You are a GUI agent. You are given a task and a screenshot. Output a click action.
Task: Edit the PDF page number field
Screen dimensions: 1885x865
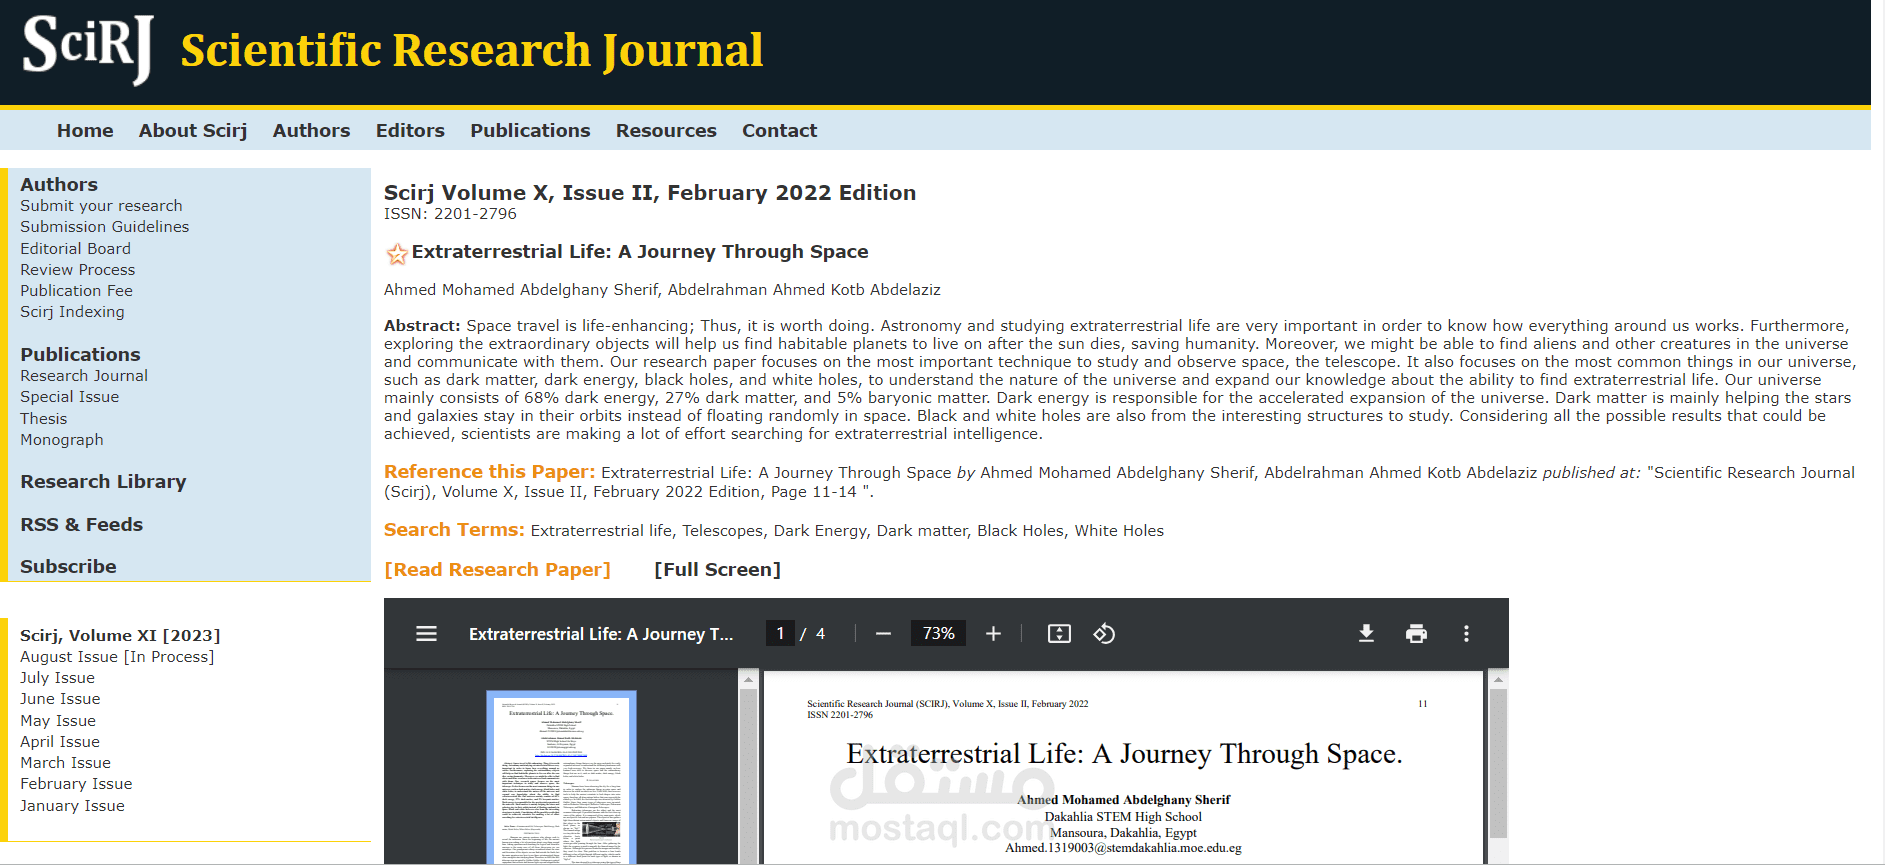click(x=780, y=633)
